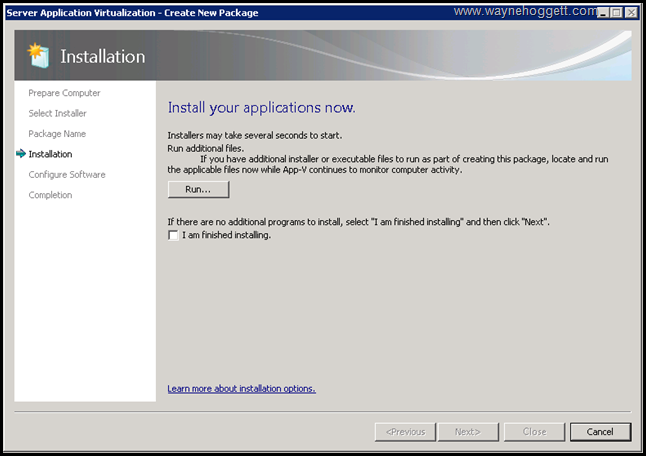Click the "Install your applications now." heading
The image size is (646, 456).
tap(261, 108)
